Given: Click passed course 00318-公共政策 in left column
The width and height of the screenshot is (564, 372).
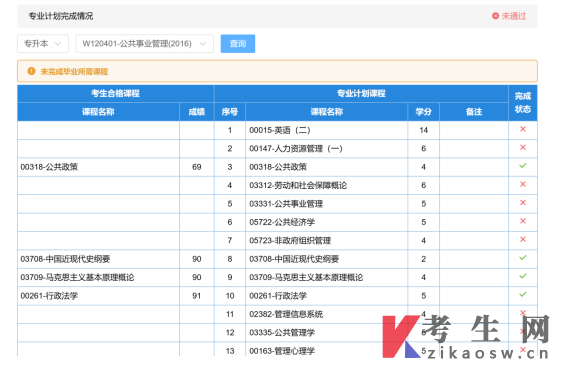Looking at the screenshot, I should click(x=49, y=167).
